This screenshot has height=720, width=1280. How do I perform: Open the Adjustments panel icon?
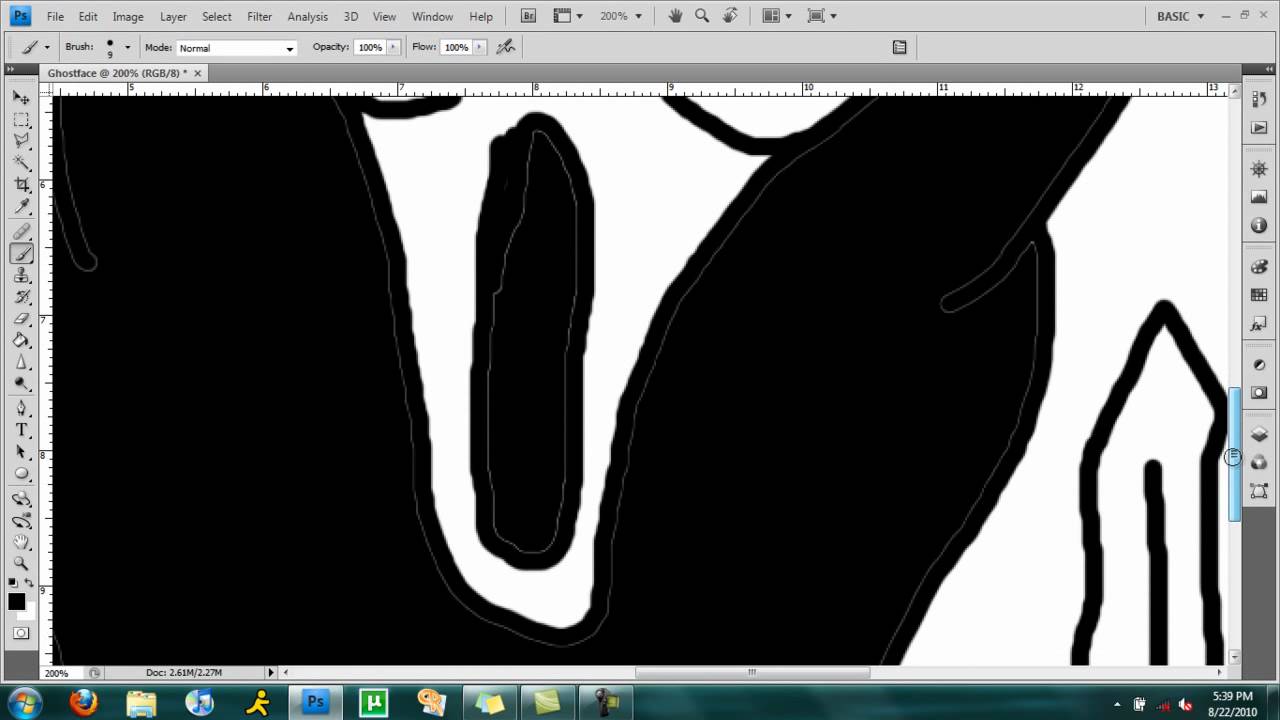pos(1259,365)
